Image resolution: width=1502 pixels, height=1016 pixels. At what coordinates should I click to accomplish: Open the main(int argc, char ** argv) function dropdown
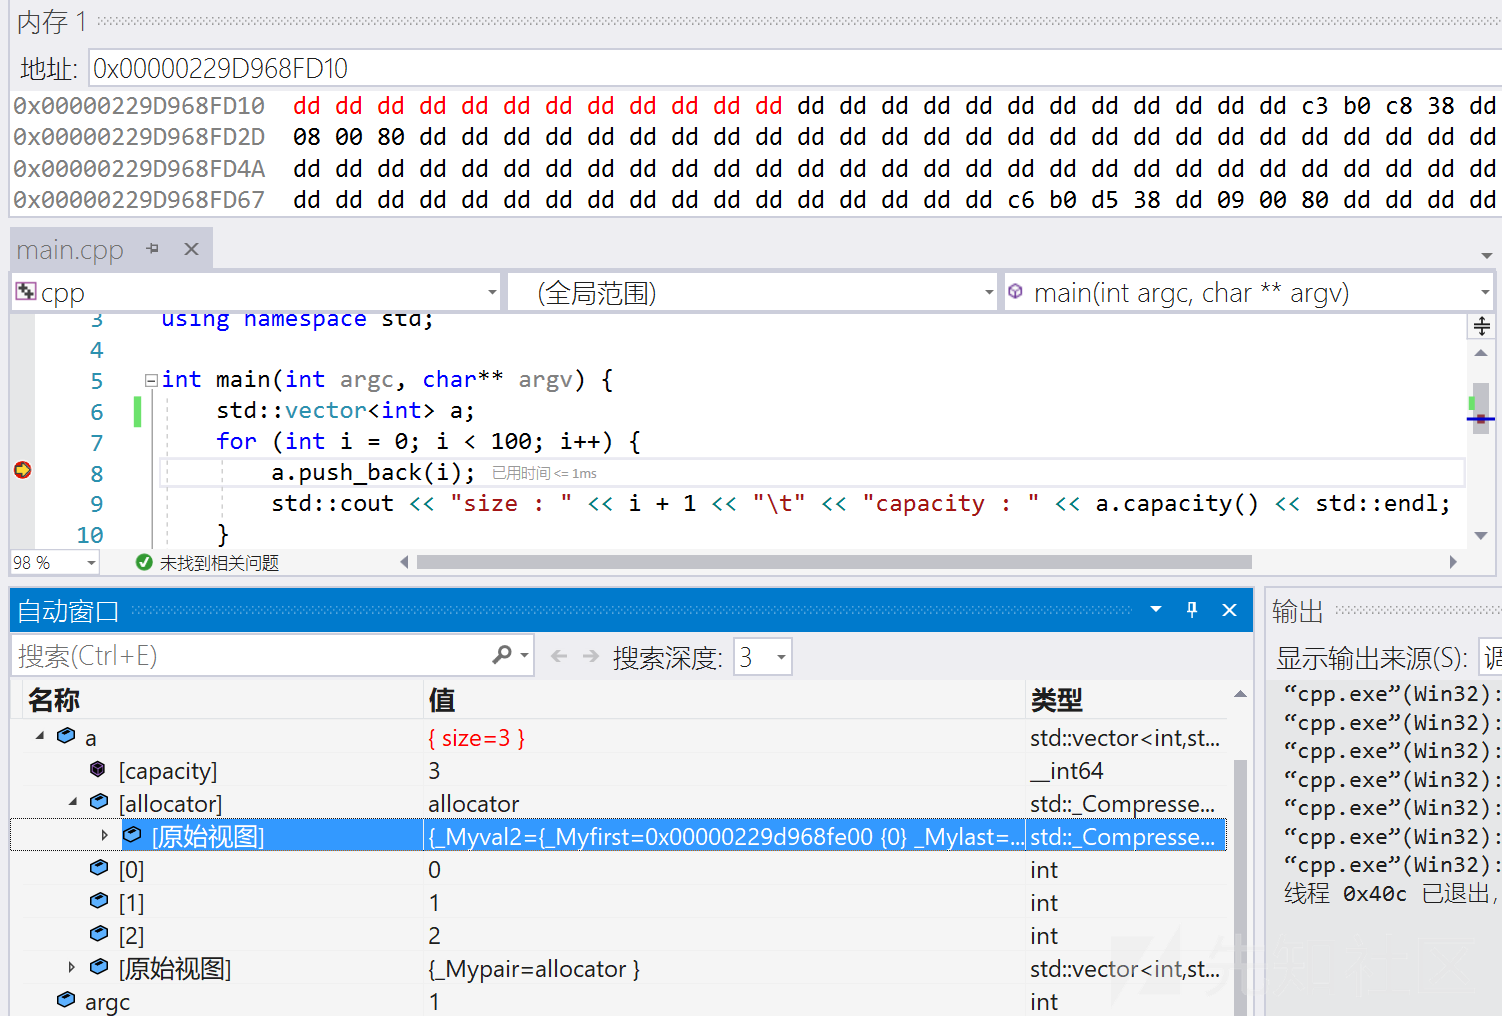[x=1485, y=292]
